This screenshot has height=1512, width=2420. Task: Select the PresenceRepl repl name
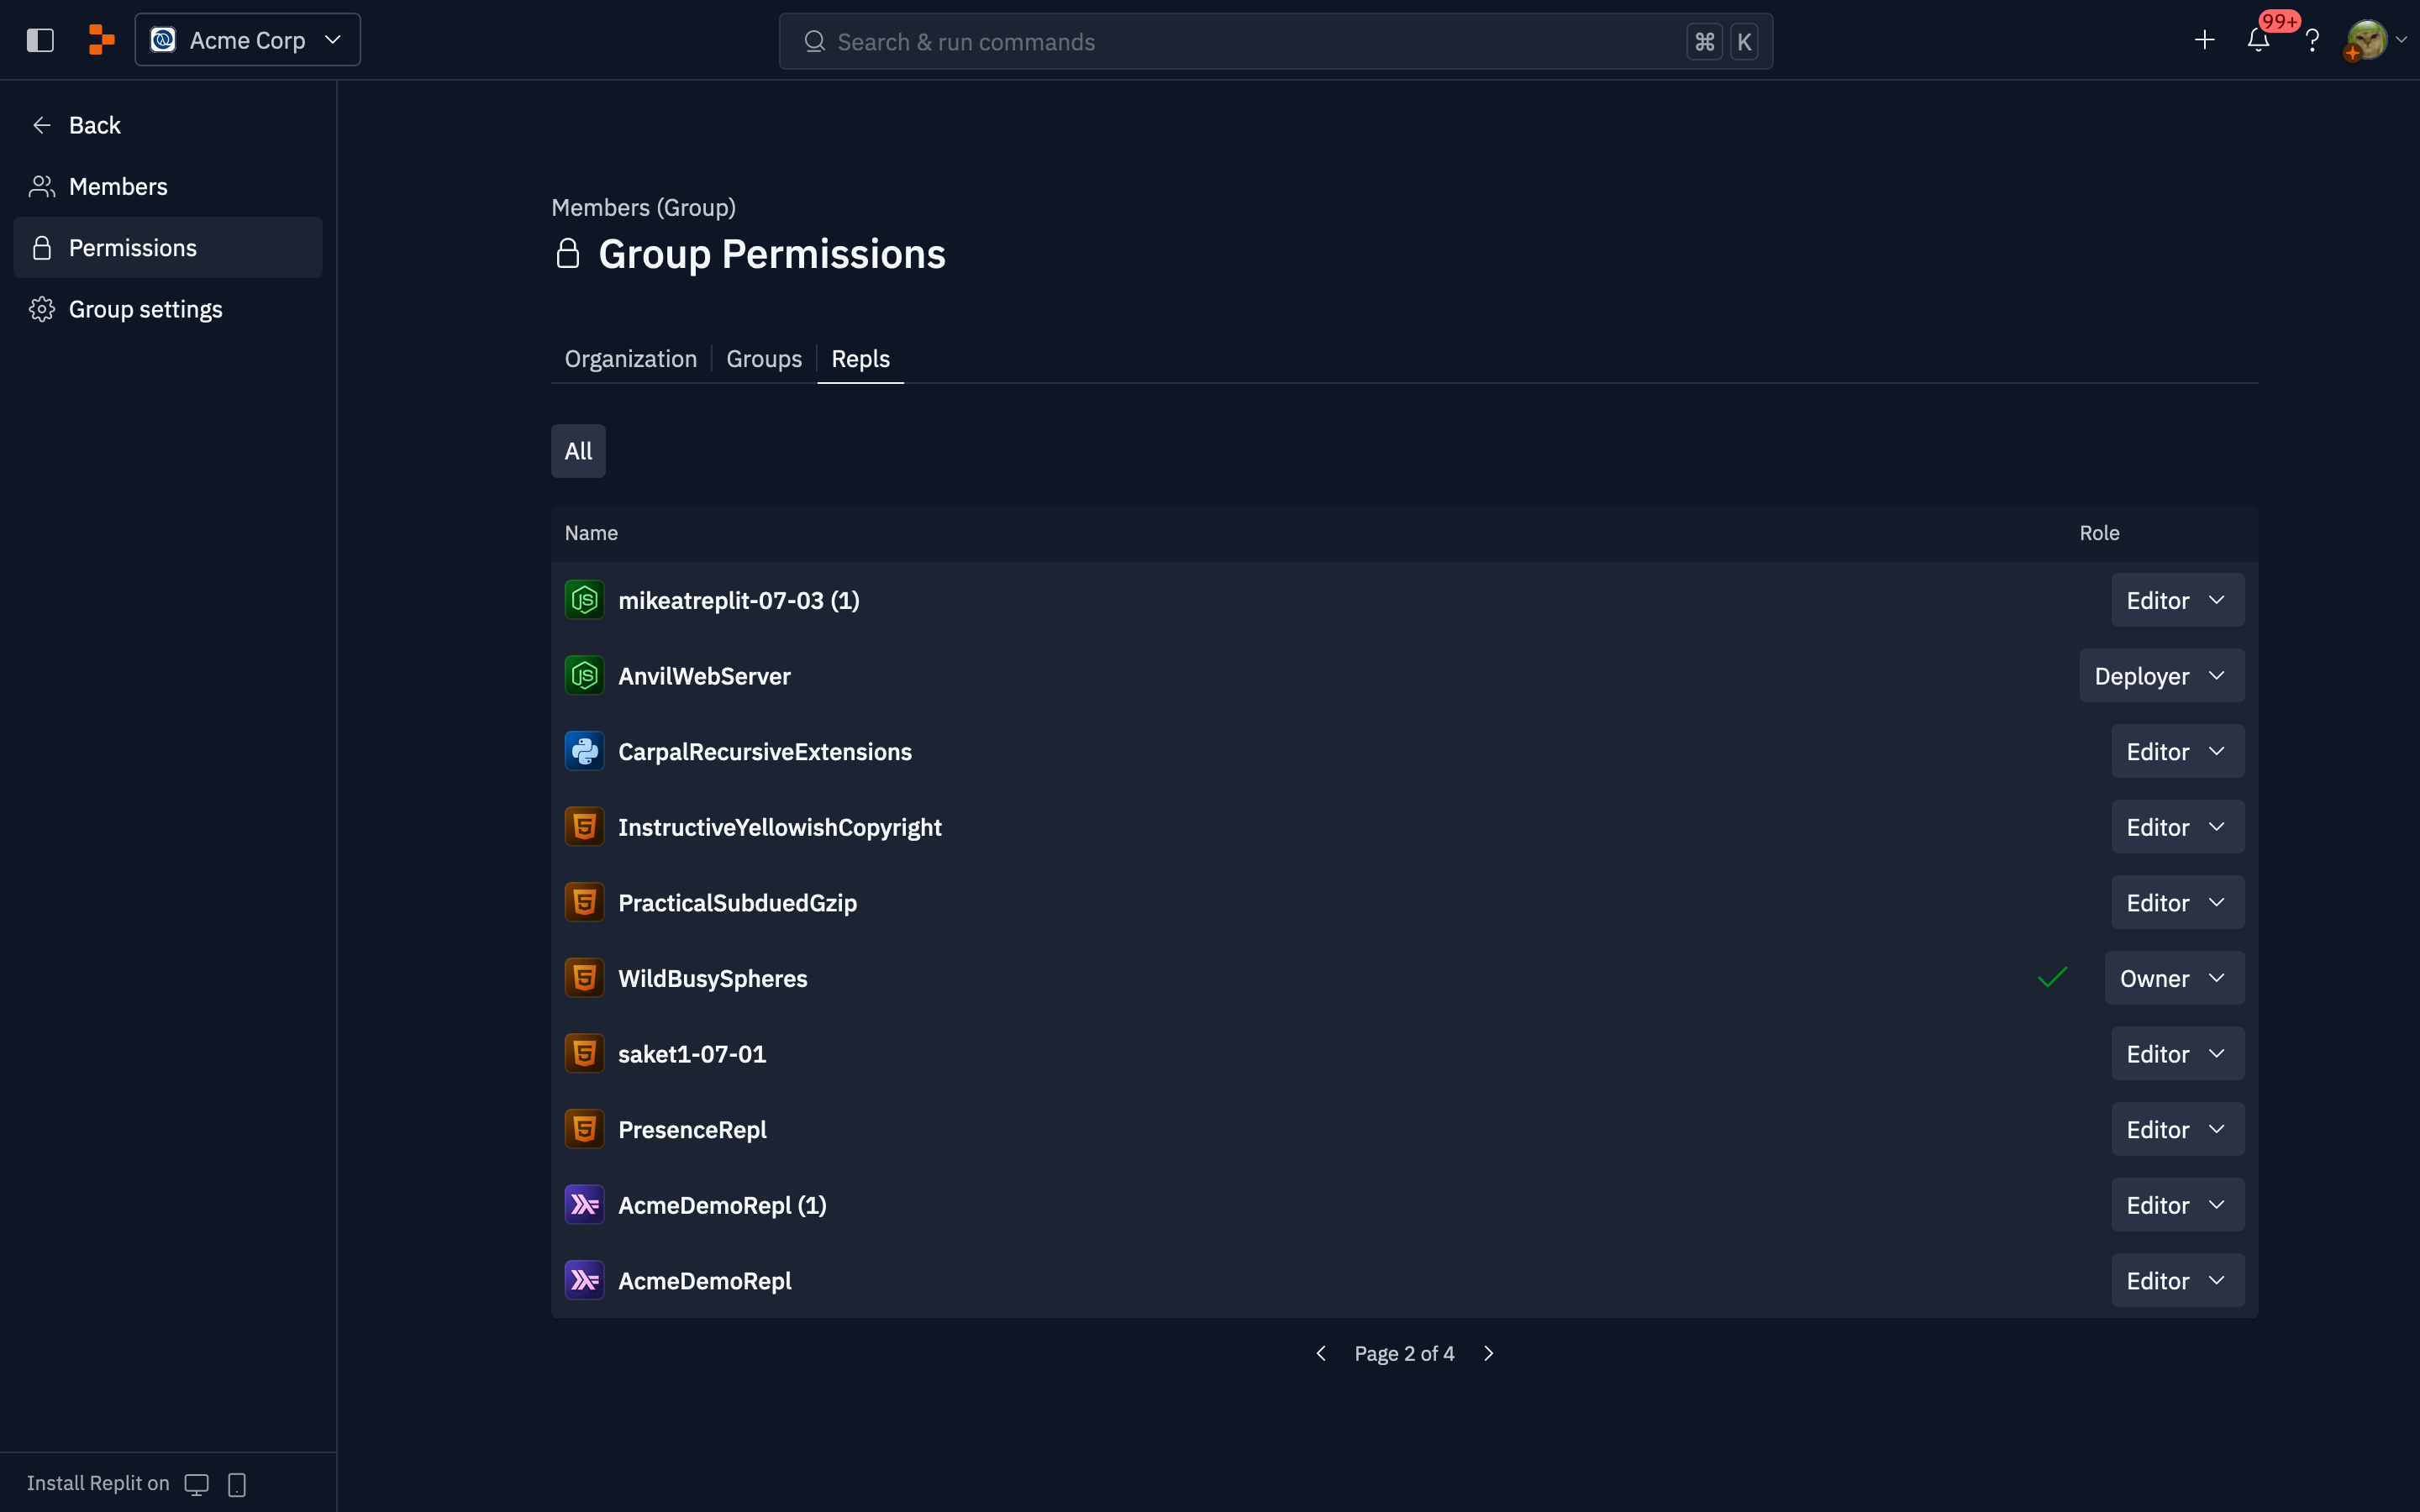coord(692,1129)
